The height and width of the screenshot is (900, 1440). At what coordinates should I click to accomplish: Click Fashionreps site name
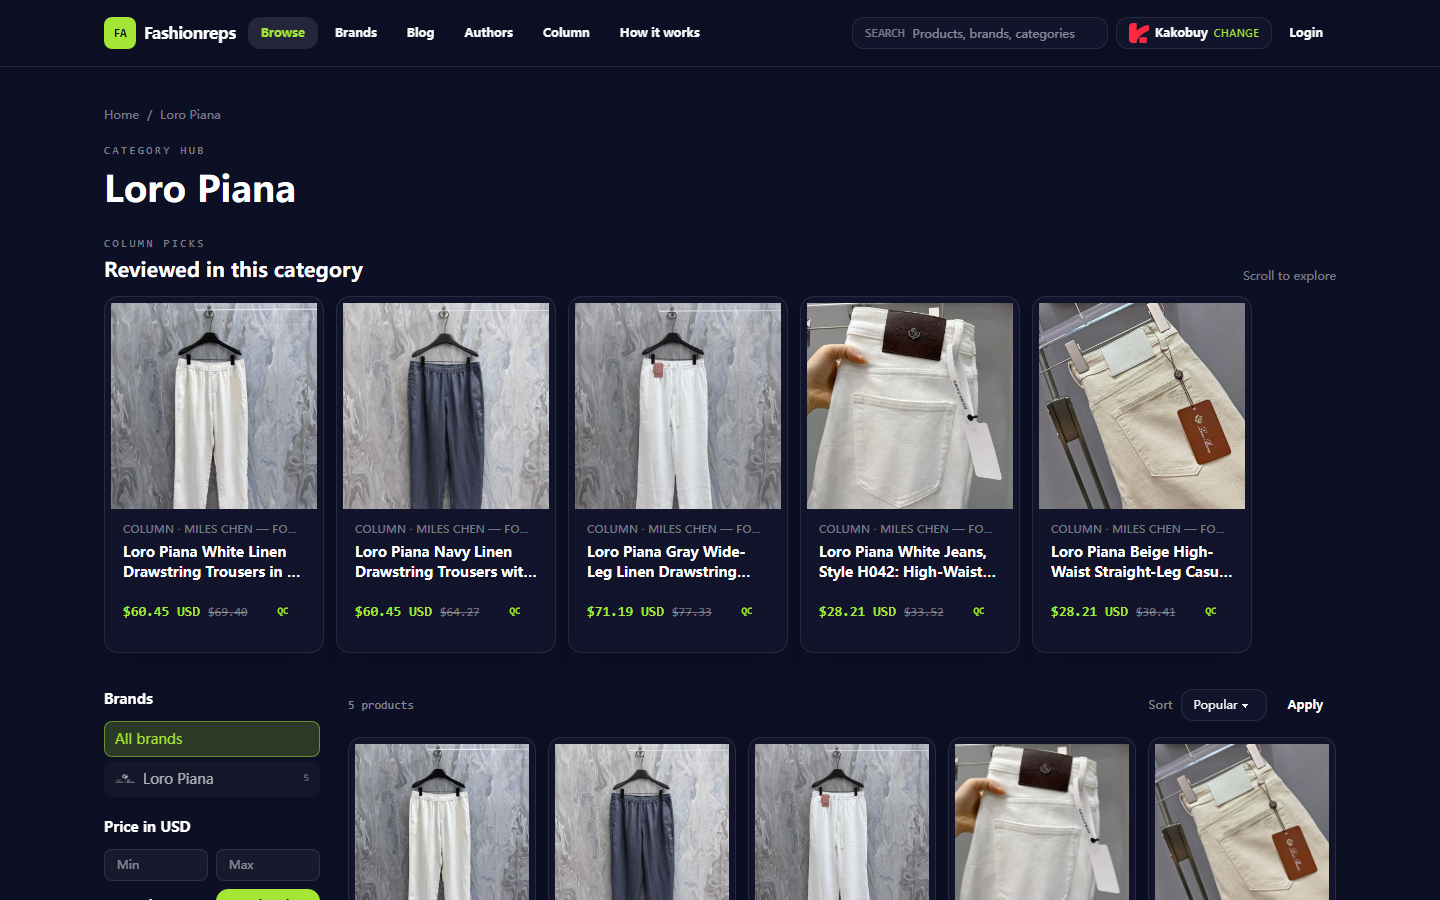point(190,33)
